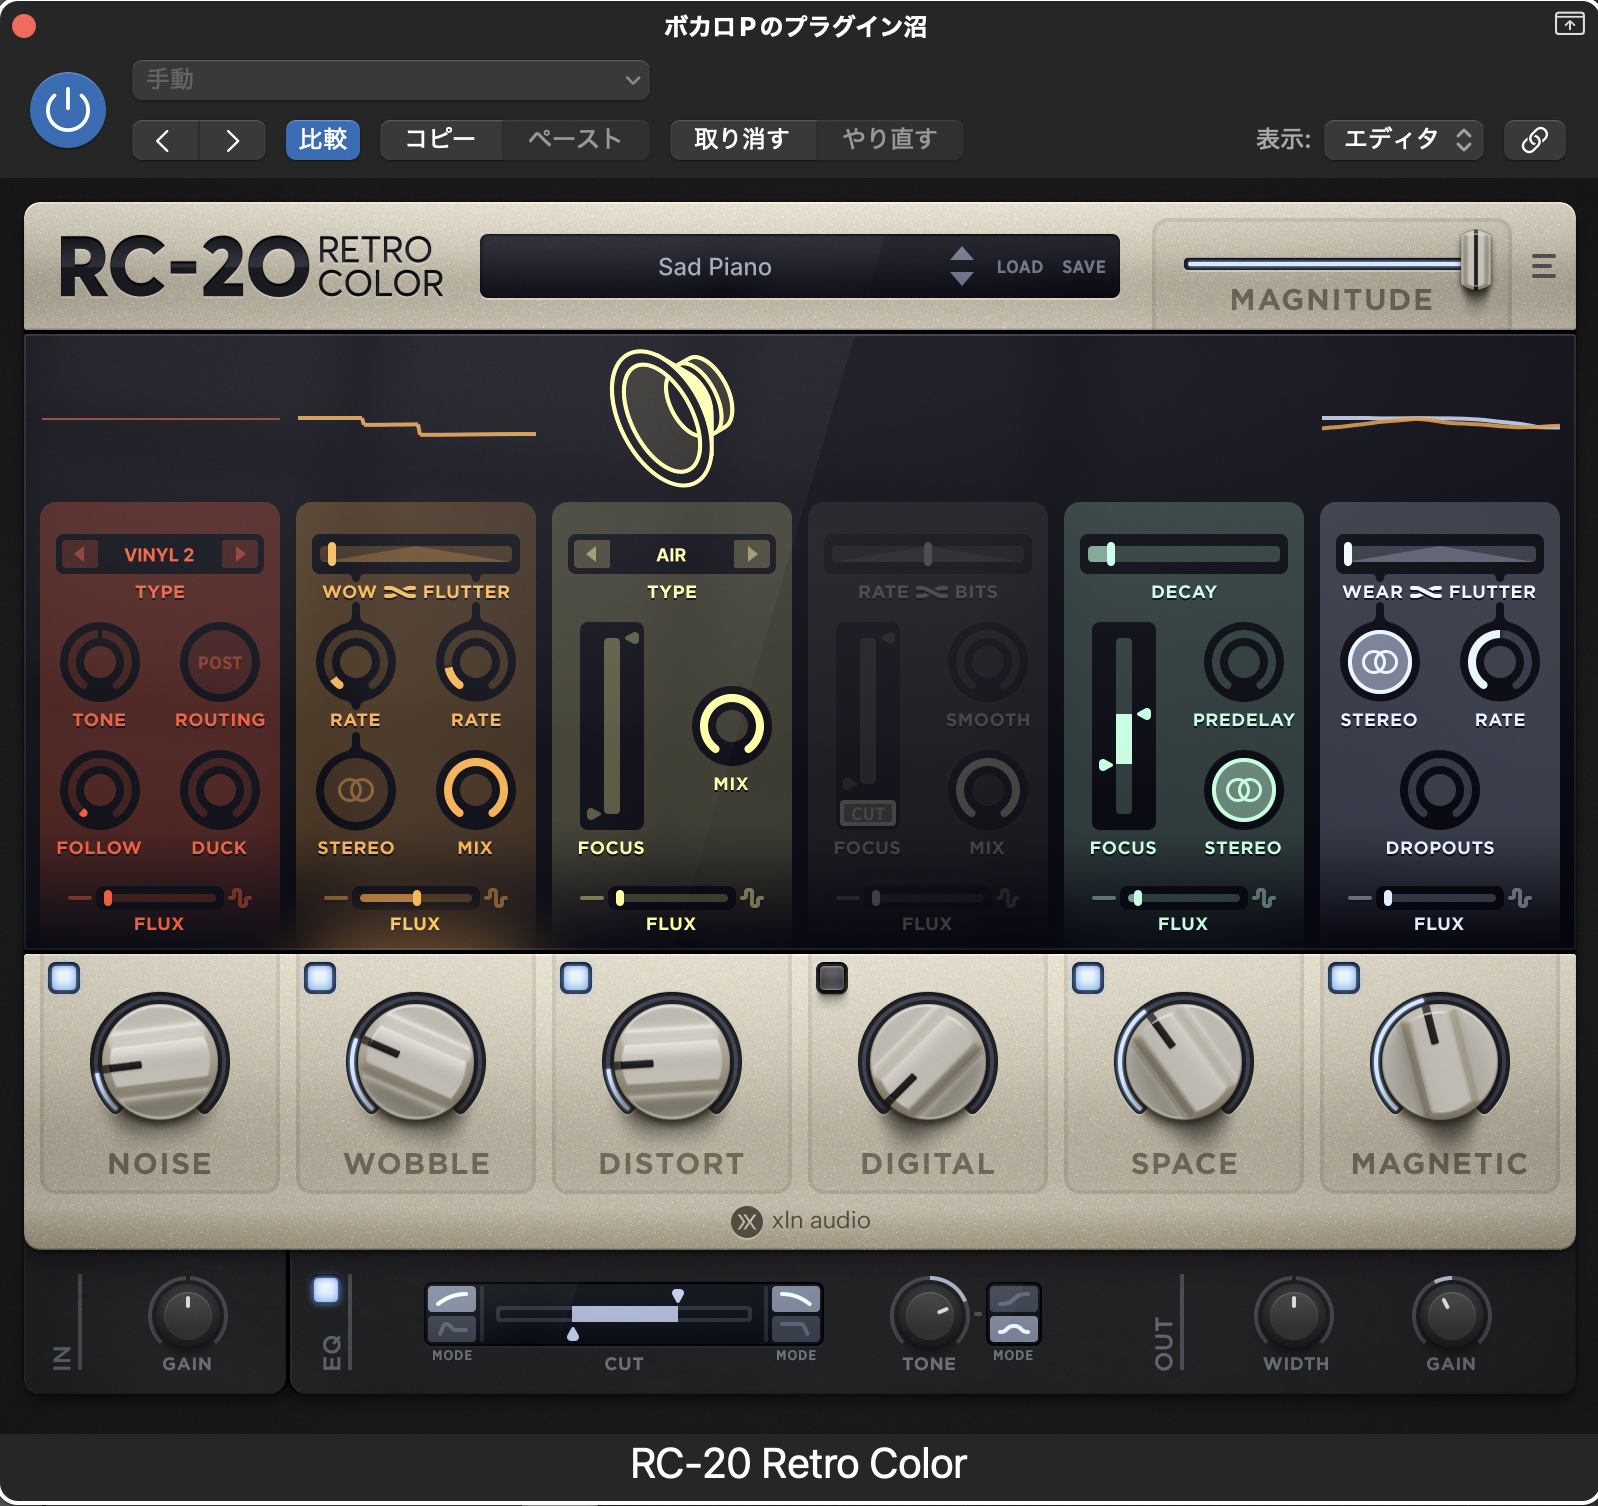This screenshot has width=1598, height=1506.
Task: Click the Noise FOLLOW knob
Action: pyautogui.click(x=99, y=790)
